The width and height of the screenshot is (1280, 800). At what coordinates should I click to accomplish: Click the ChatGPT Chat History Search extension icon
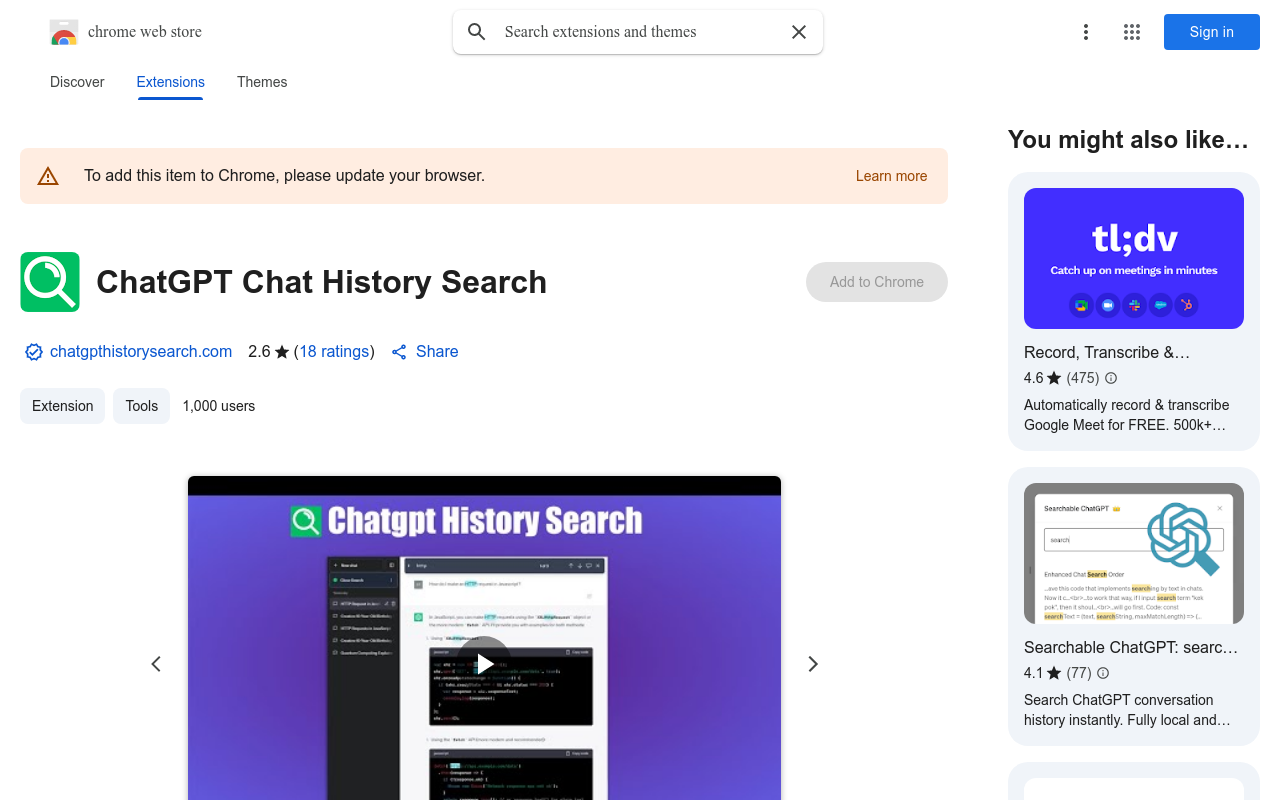(49, 281)
